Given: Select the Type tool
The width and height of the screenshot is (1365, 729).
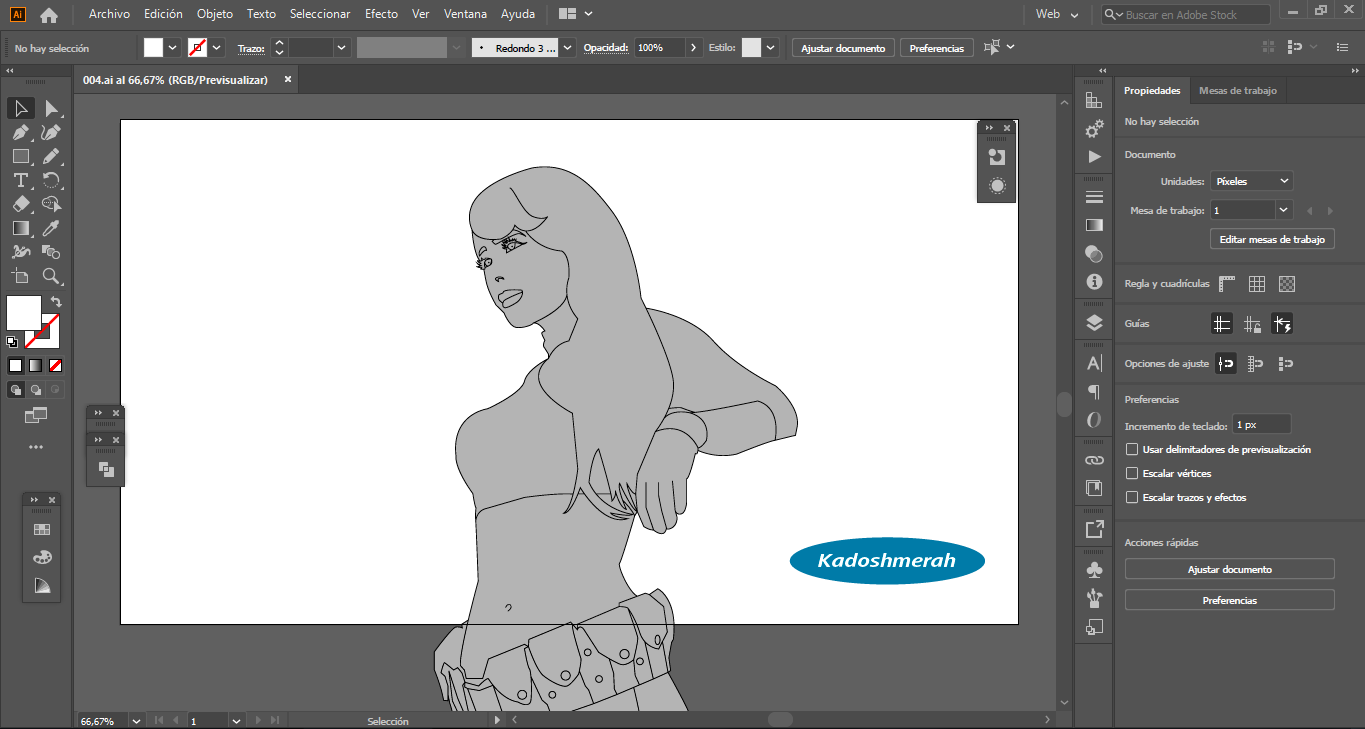Looking at the screenshot, I should (20, 180).
